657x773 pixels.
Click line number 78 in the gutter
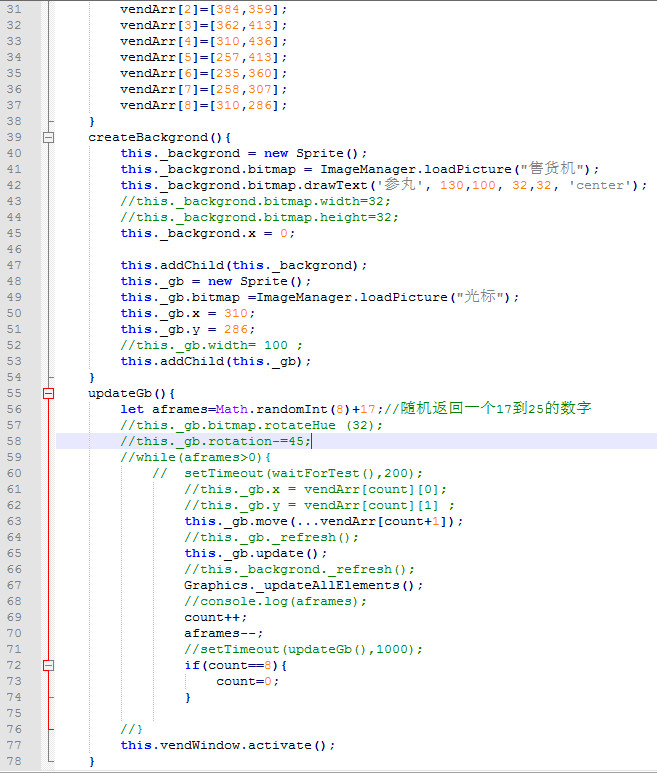click(14, 761)
